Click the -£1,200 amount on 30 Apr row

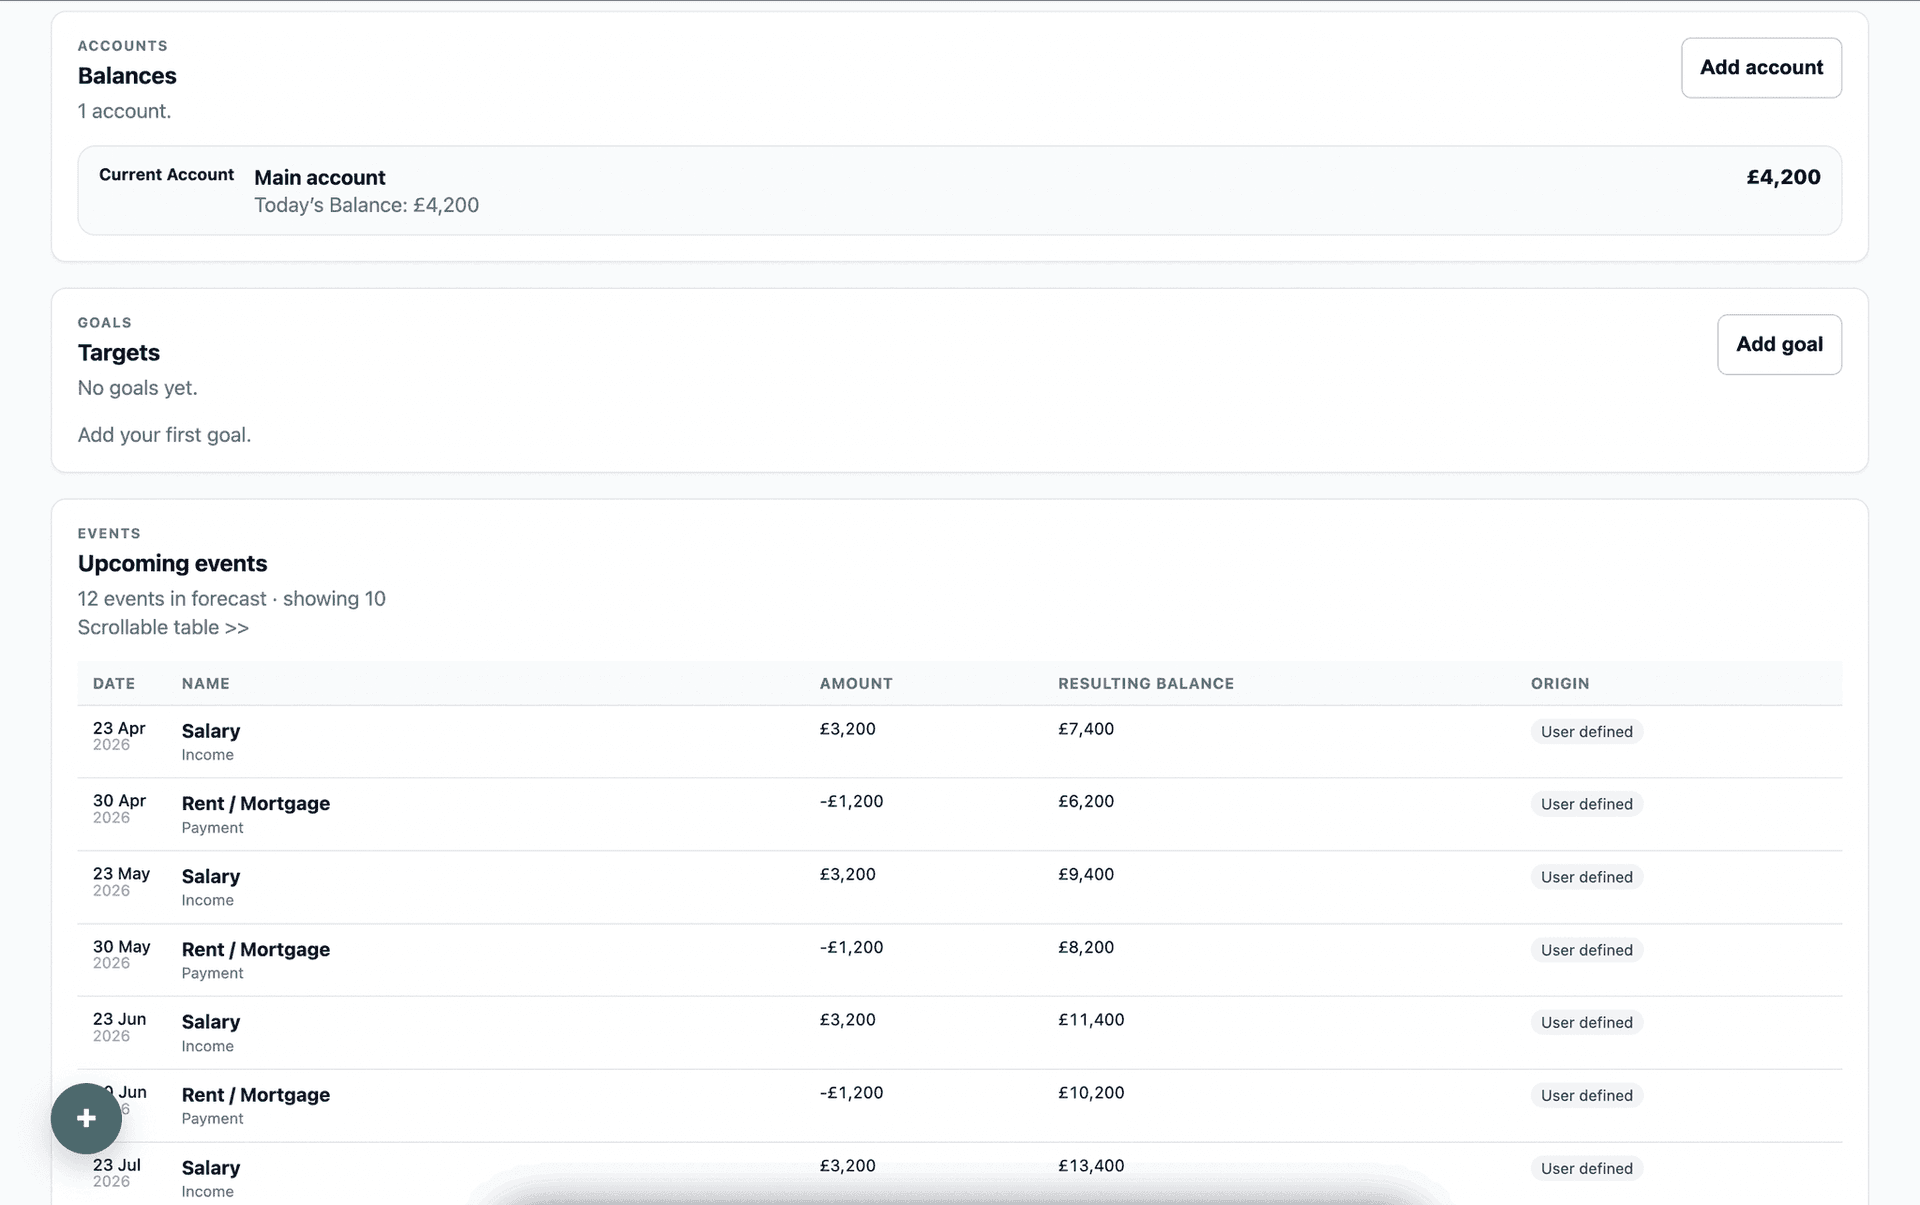point(851,801)
